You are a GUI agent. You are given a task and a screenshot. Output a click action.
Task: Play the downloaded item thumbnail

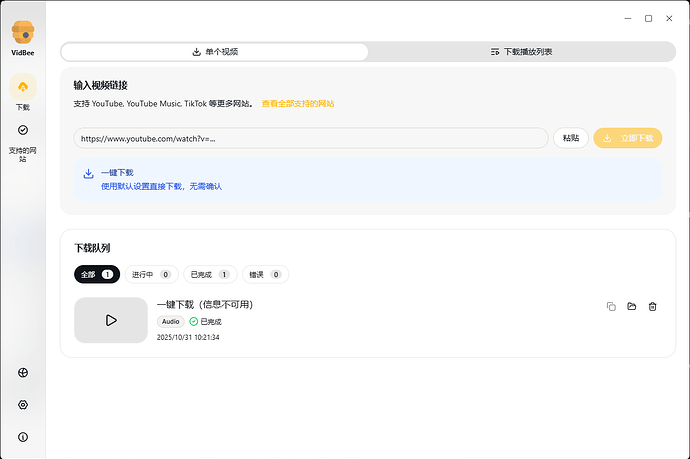111,320
